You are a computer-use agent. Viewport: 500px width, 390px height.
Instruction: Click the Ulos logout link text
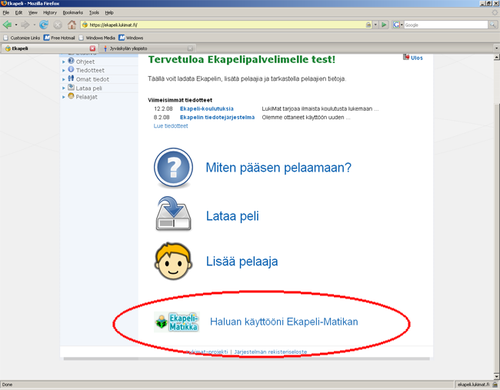click(417, 58)
